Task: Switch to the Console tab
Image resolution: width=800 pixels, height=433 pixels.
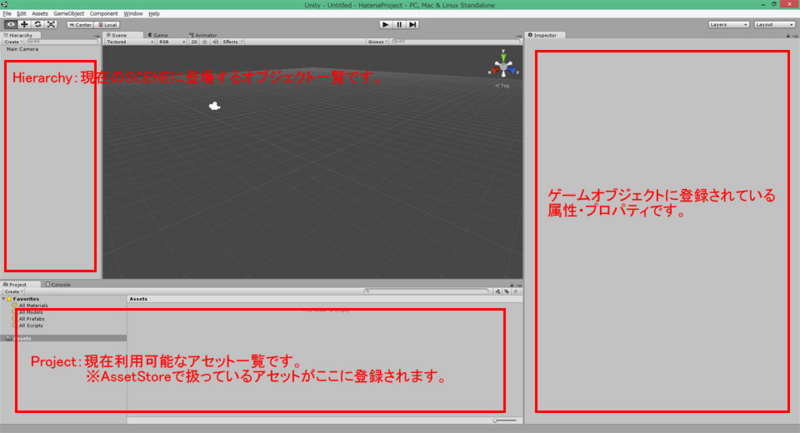Action: click(x=58, y=285)
